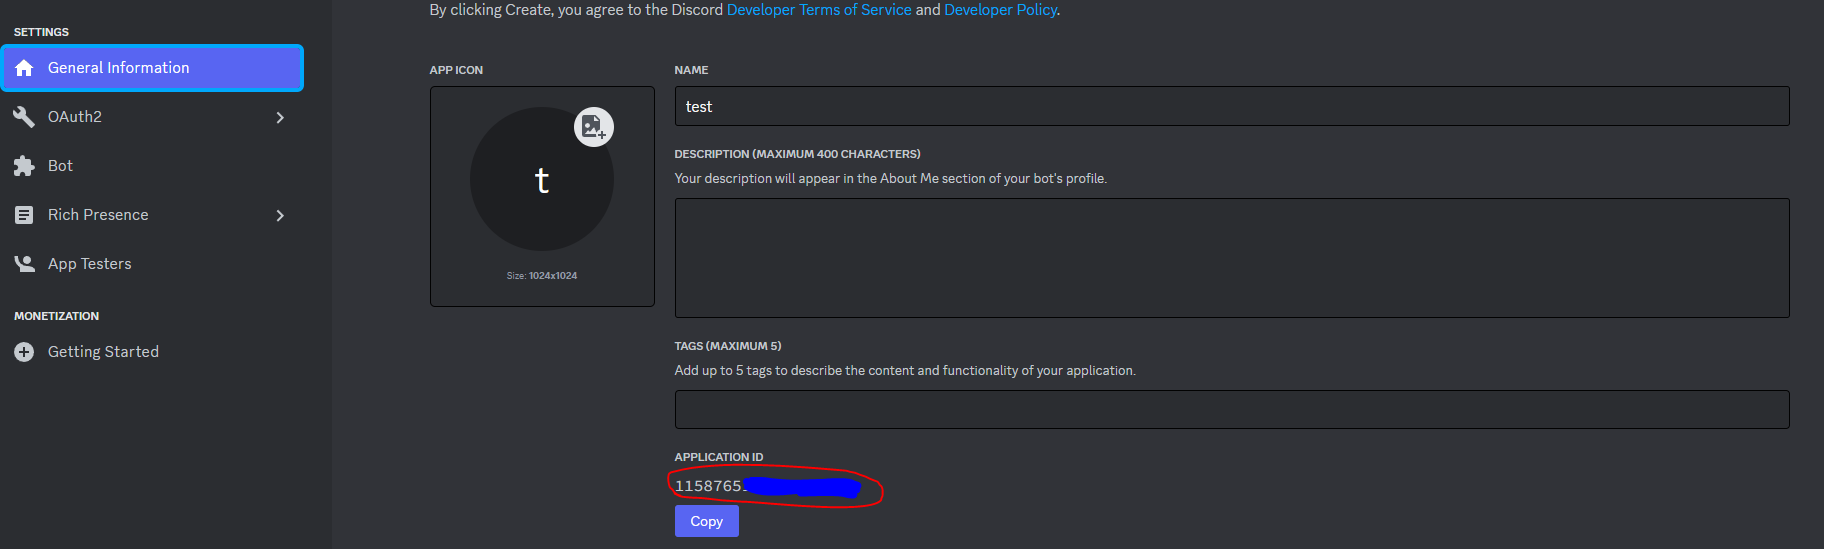Expand the OAuth2 submenu chevron
This screenshot has width=1824, height=549.
pyautogui.click(x=280, y=117)
